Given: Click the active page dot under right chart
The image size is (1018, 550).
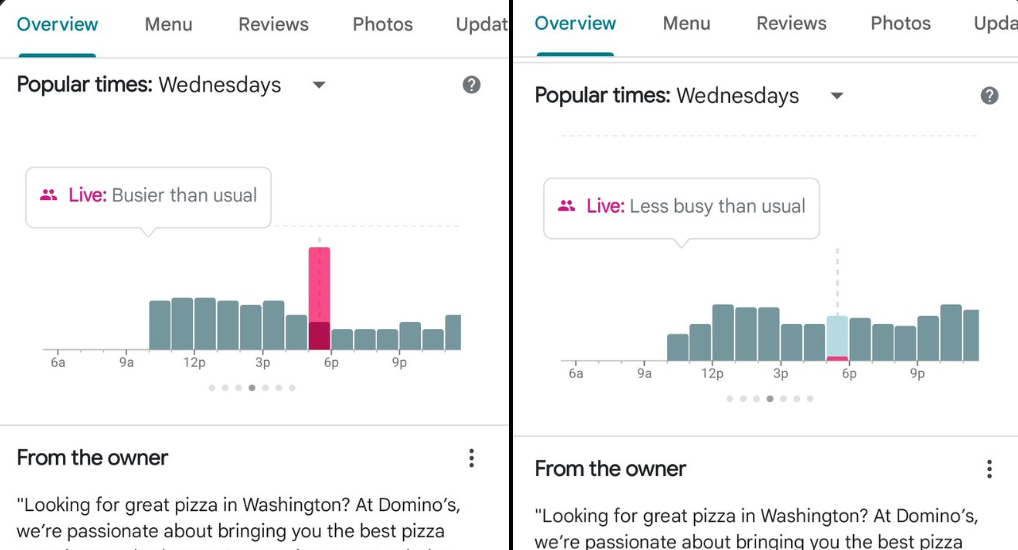Looking at the screenshot, I should coord(769,398).
